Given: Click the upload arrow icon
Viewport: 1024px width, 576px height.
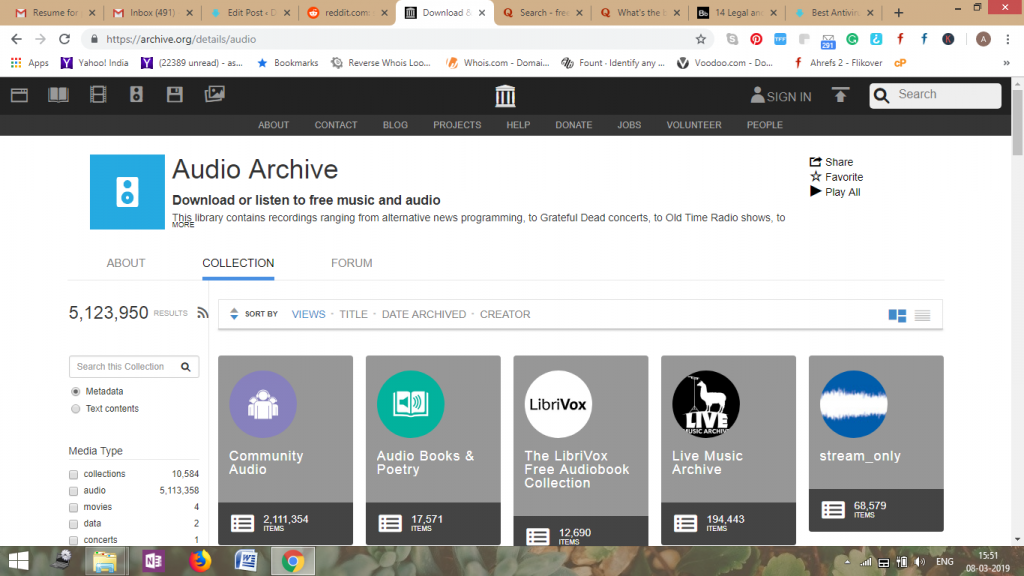Looking at the screenshot, I should pos(840,95).
